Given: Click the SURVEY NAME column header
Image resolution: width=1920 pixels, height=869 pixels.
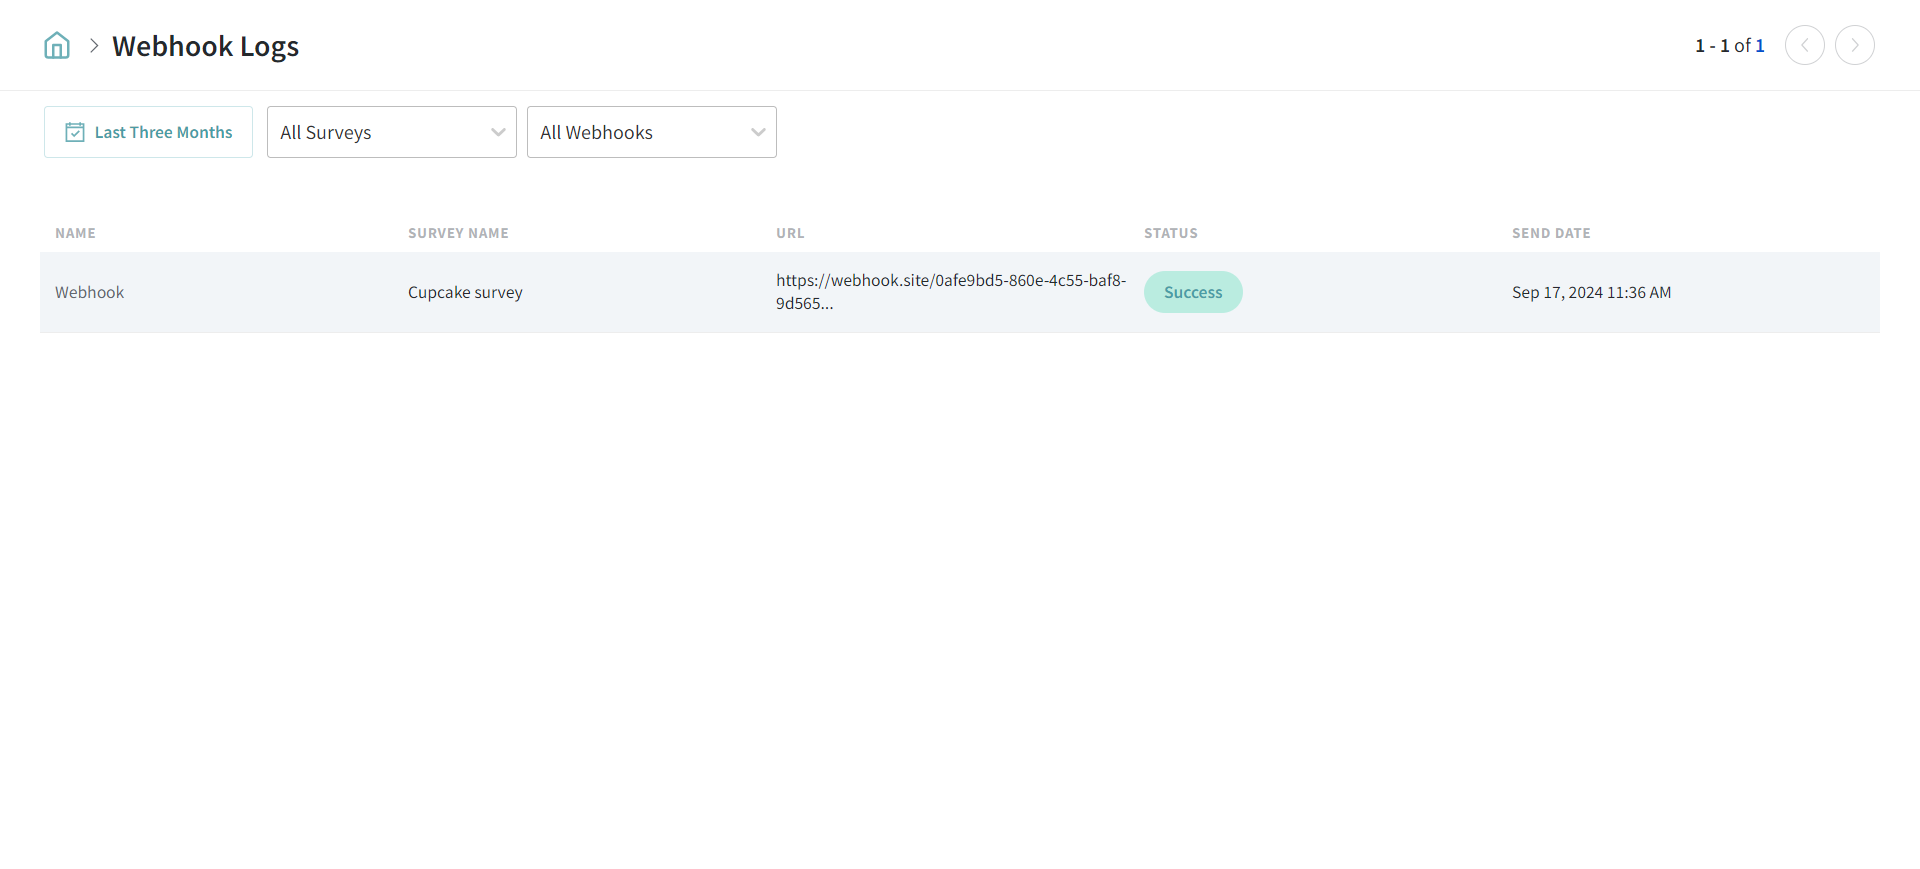Looking at the screenshot, I should (458, 233).
